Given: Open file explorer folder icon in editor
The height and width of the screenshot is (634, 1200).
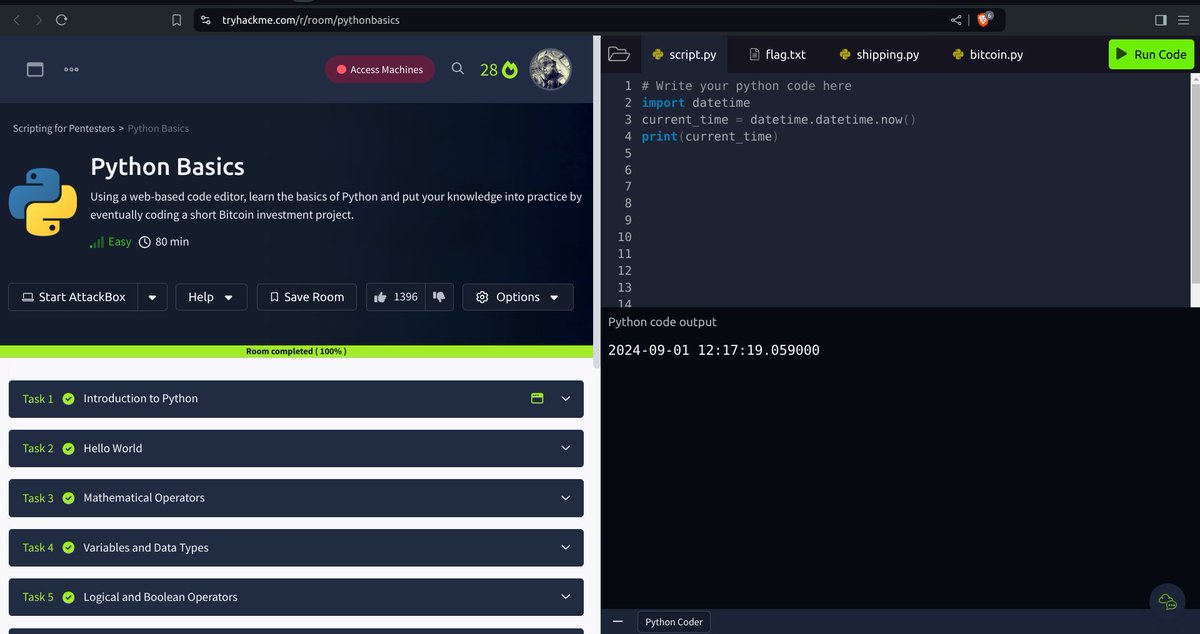Looking at the screenshot, I should tap(618, 54).
